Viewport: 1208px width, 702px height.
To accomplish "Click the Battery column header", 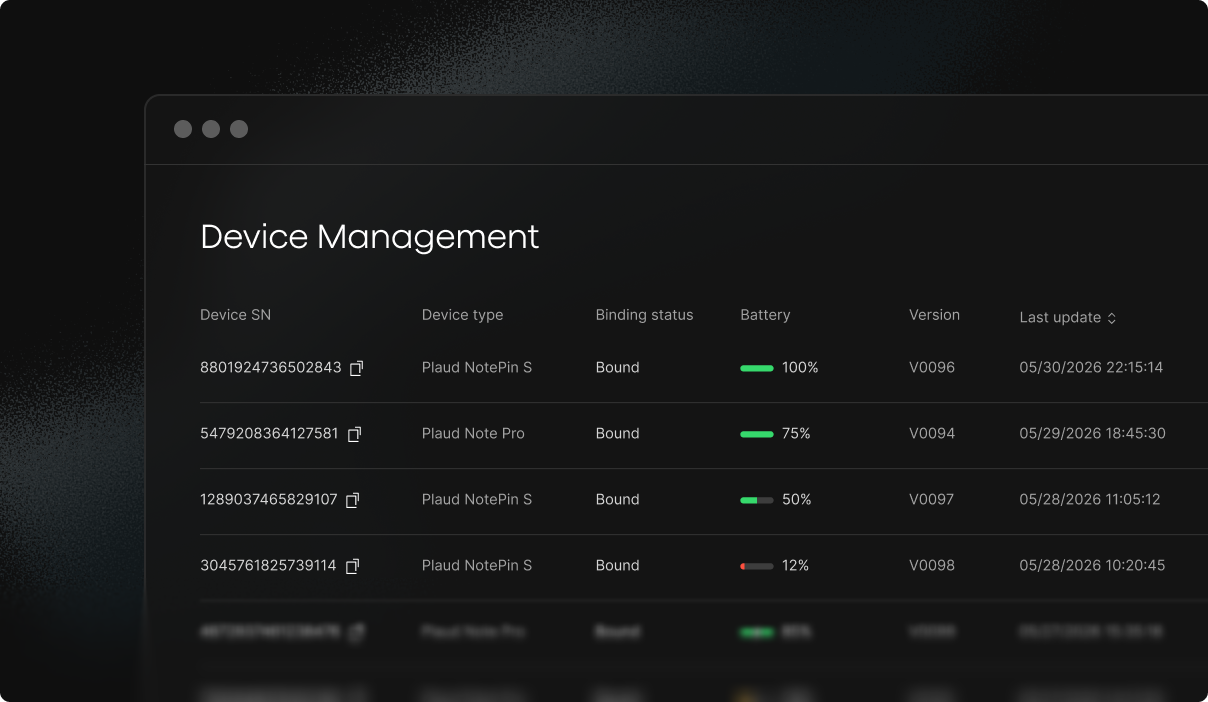I will (765, 315).
